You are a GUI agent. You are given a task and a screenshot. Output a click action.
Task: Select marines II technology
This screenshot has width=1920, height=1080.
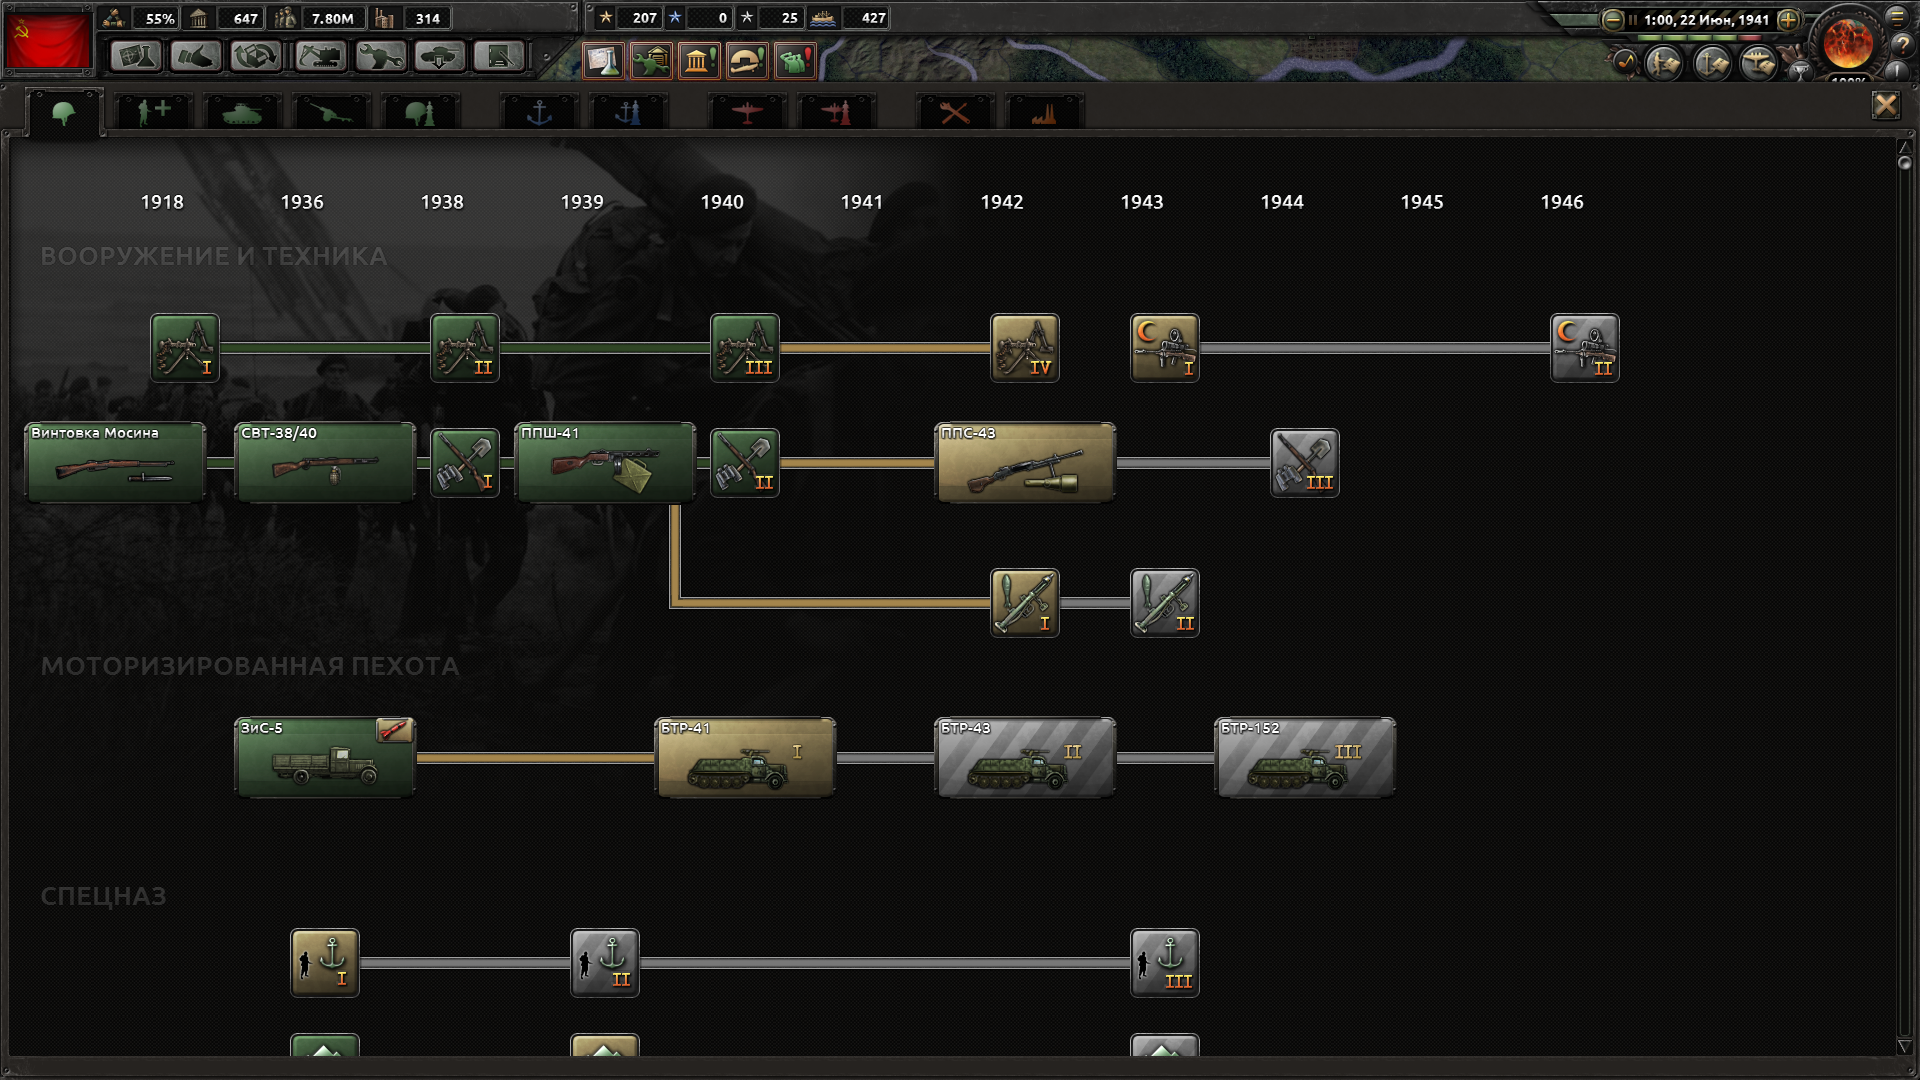tap(605, 963)
